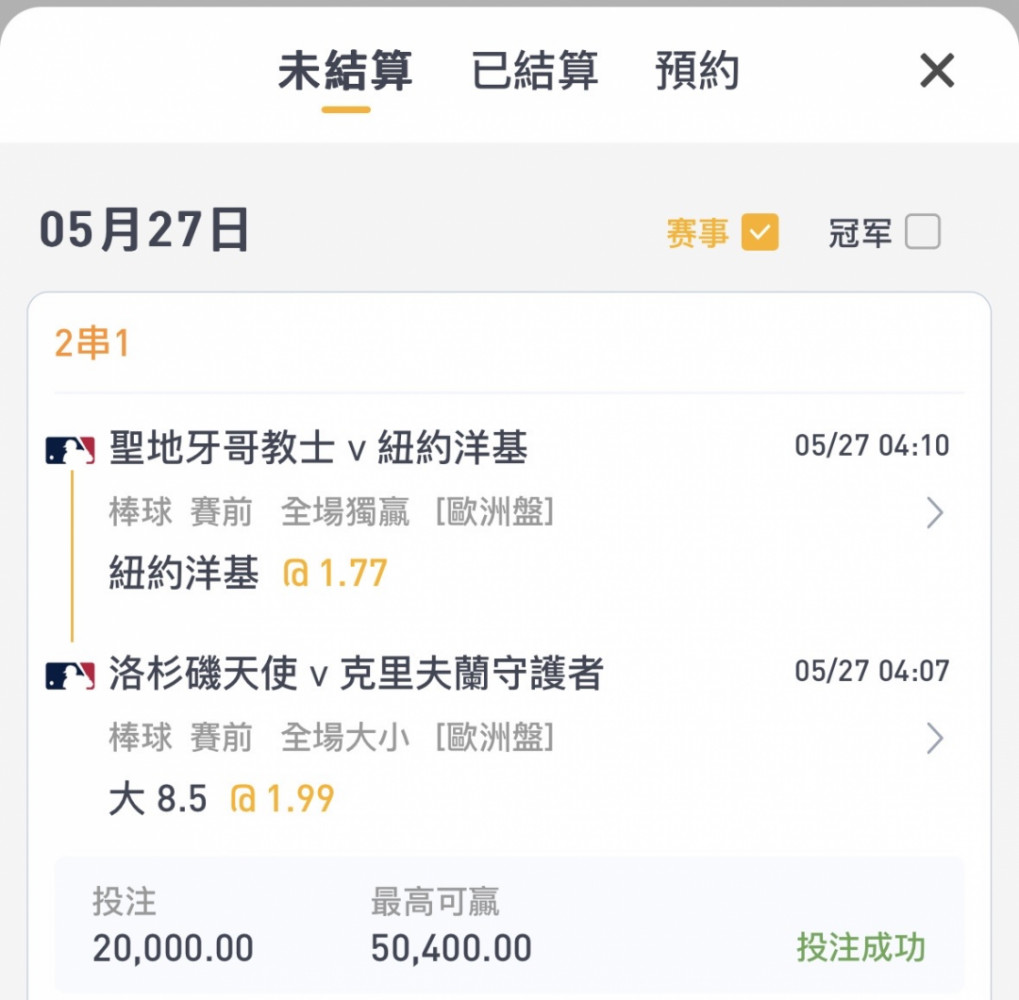Image resolution: width=1019 pixels, height=1000 pixels.
Task: Open 聖地牙哥教士 v 紐約洋基 match
Action: (x=318, y=448)
